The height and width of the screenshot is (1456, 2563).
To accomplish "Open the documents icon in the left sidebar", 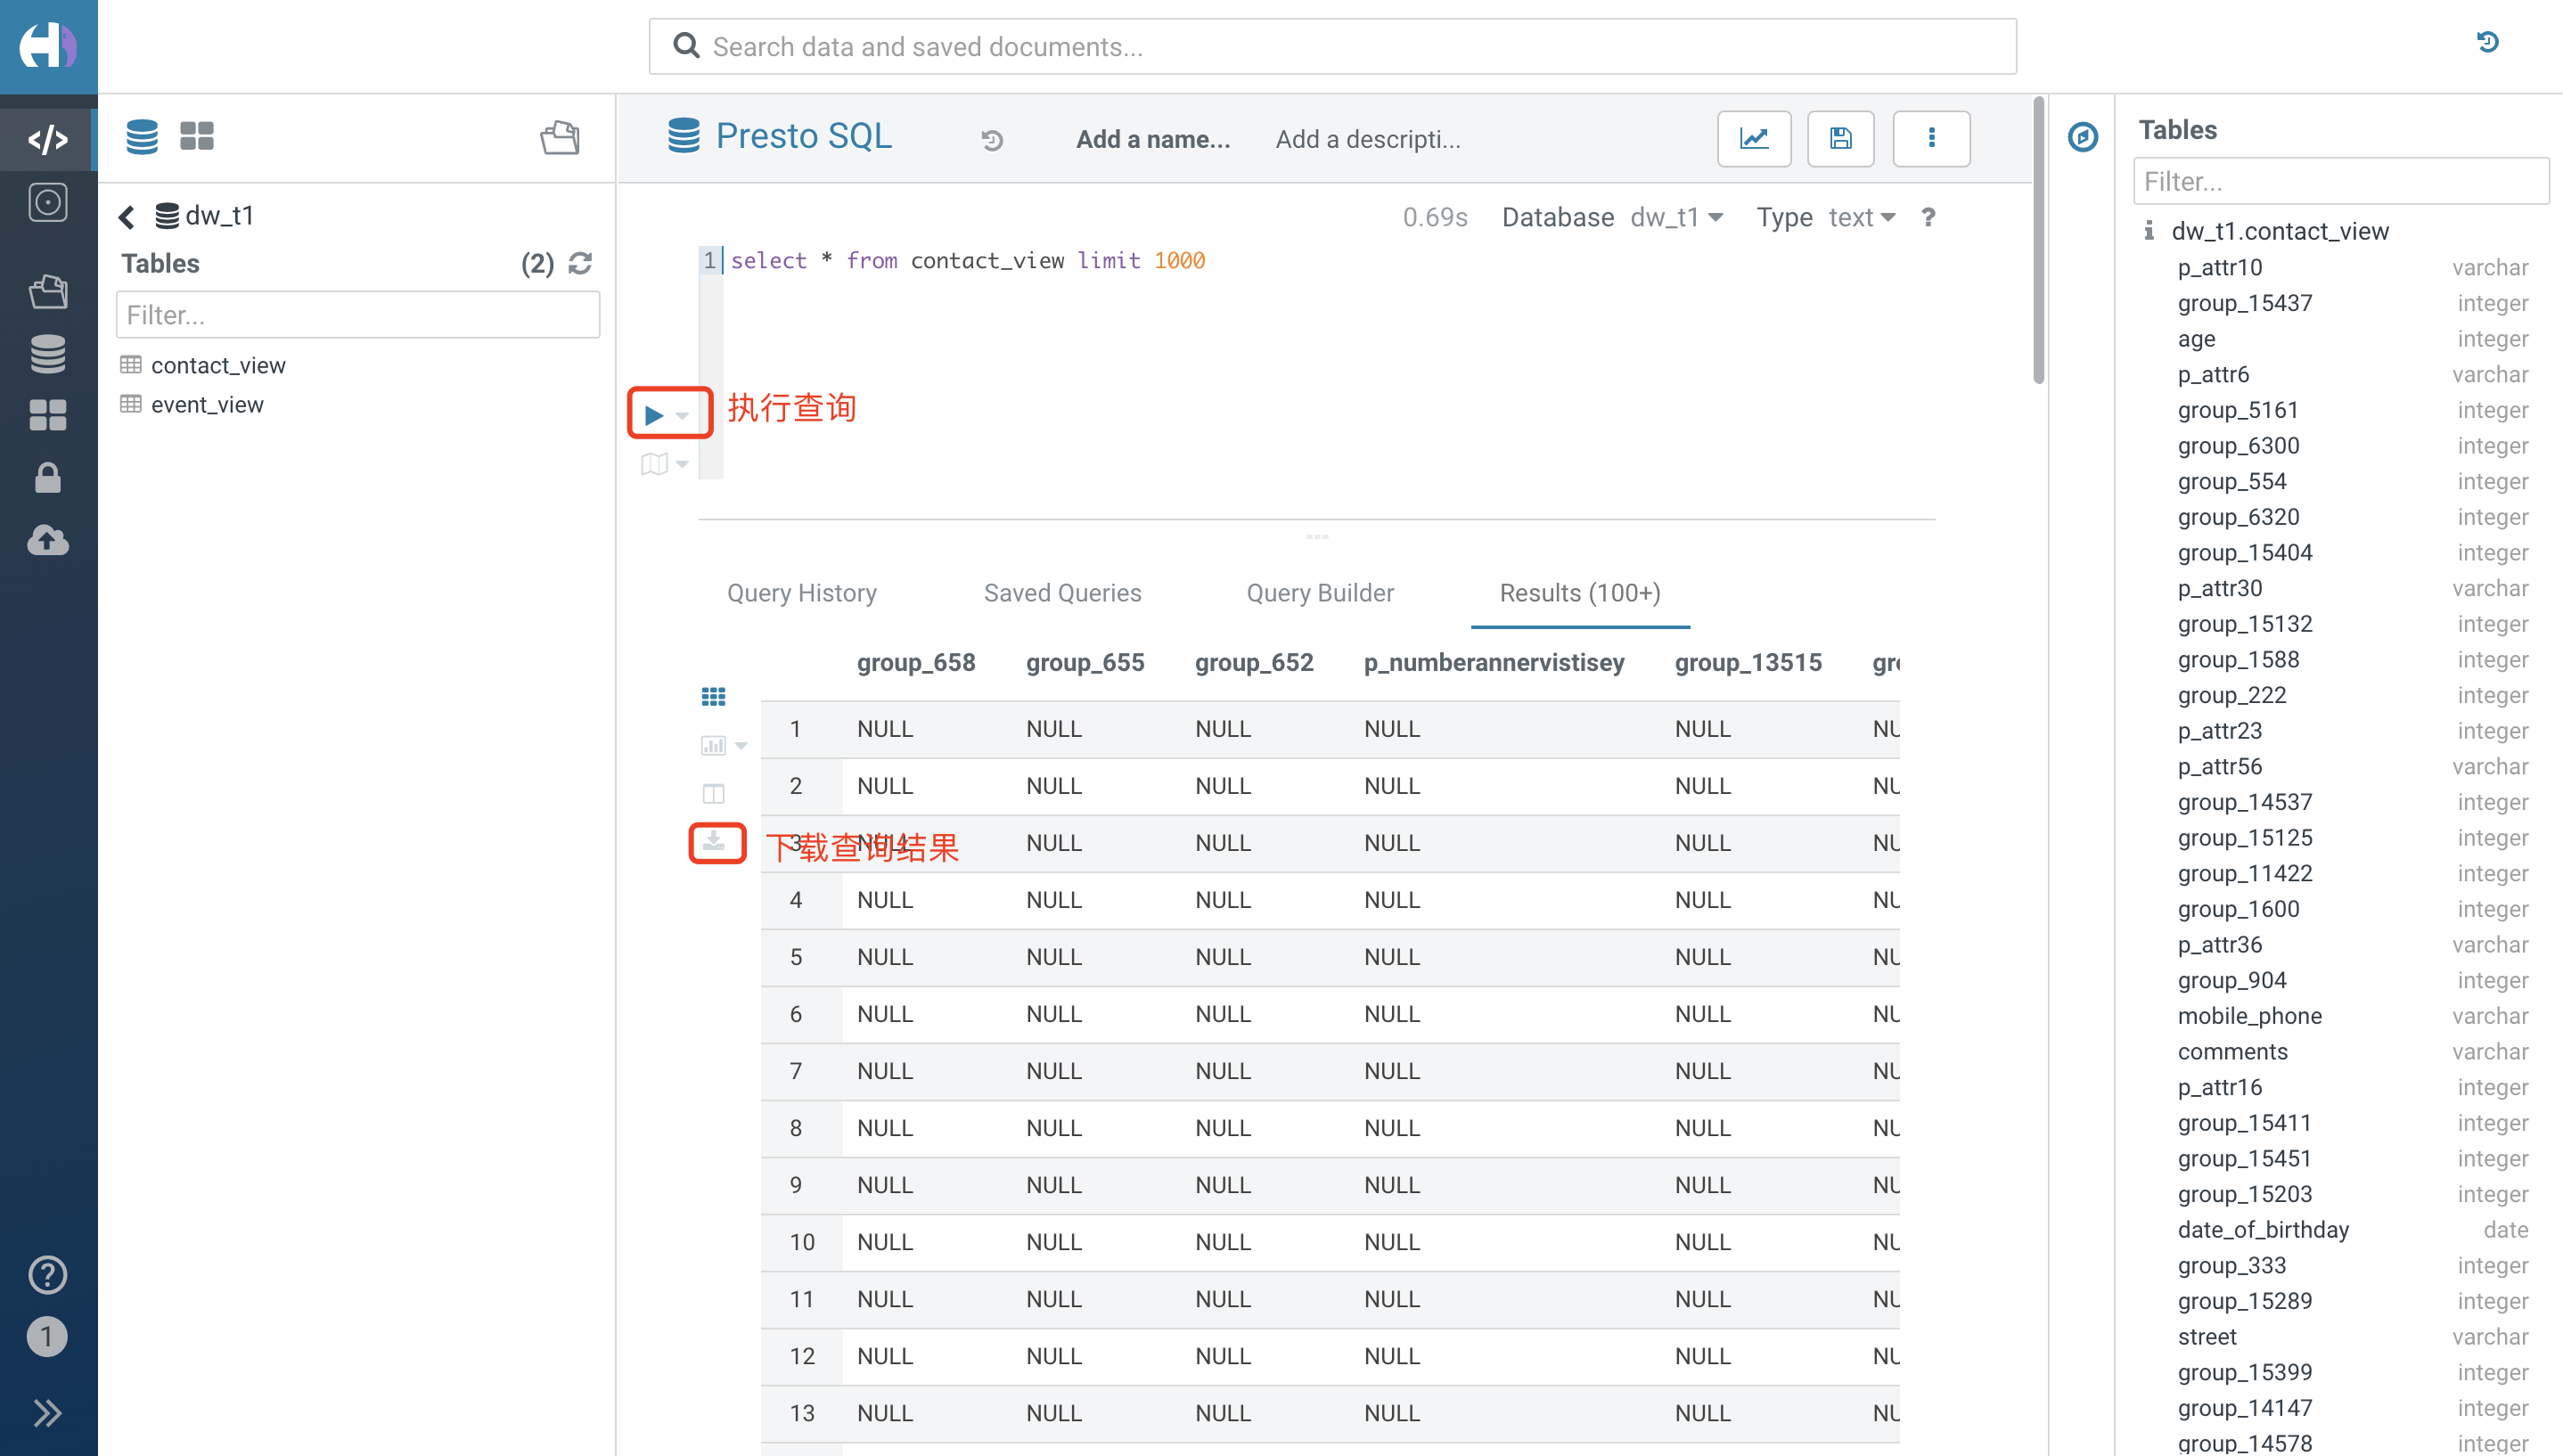I will (48, 291).
